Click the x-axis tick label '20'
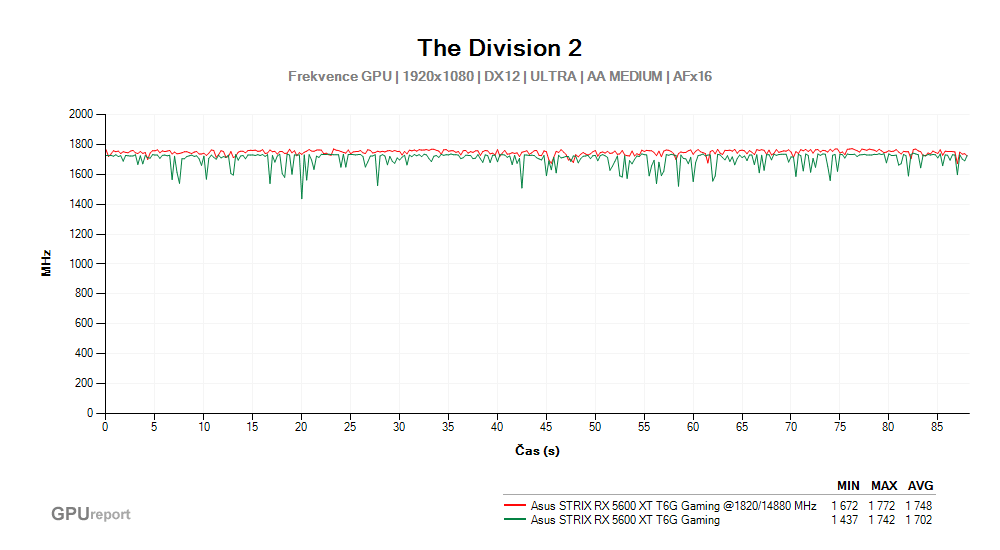Image resolution: width=1000 pixels, height=550 pixels. pyautogui.click(x=301, y=427)
